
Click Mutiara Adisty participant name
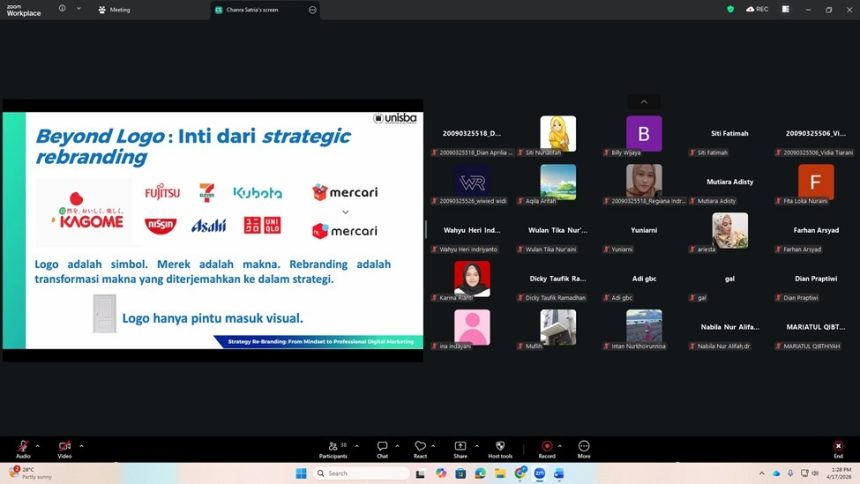[x=729, y=182]
